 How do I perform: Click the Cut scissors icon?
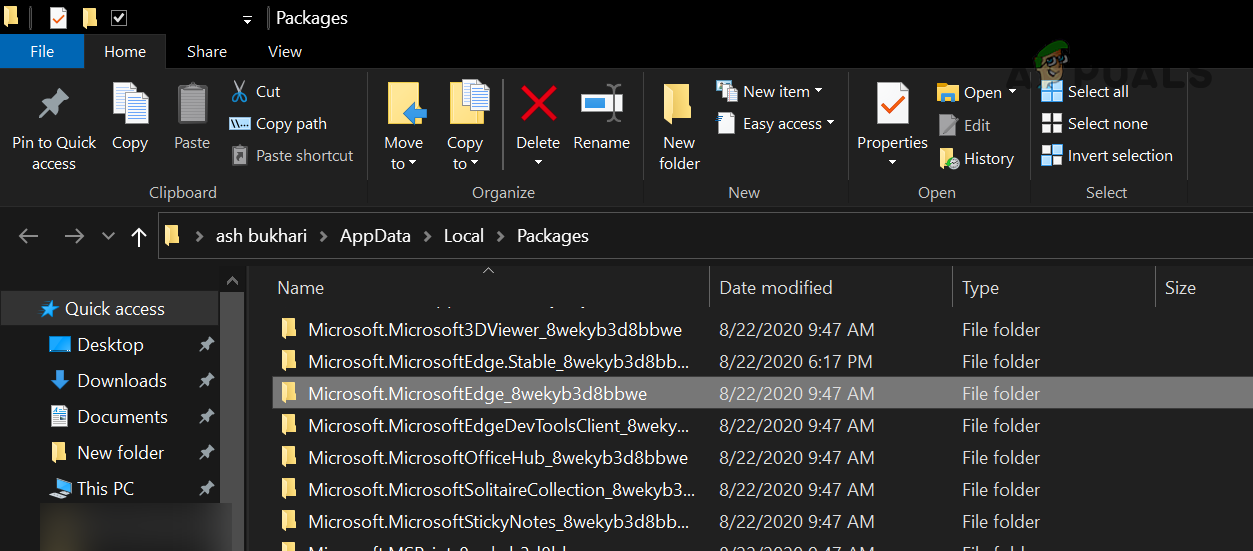click(x=240, y=91)
